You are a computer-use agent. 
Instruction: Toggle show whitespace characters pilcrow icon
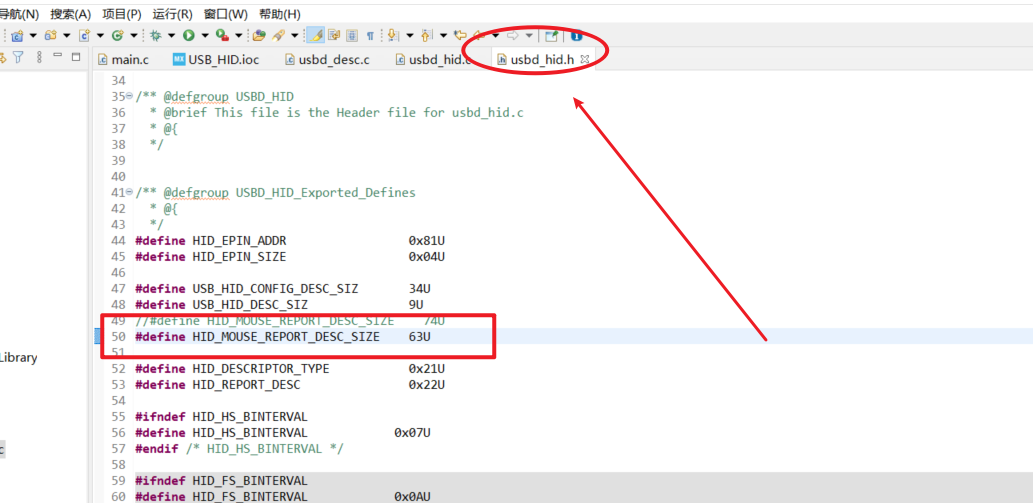(370, 36)
